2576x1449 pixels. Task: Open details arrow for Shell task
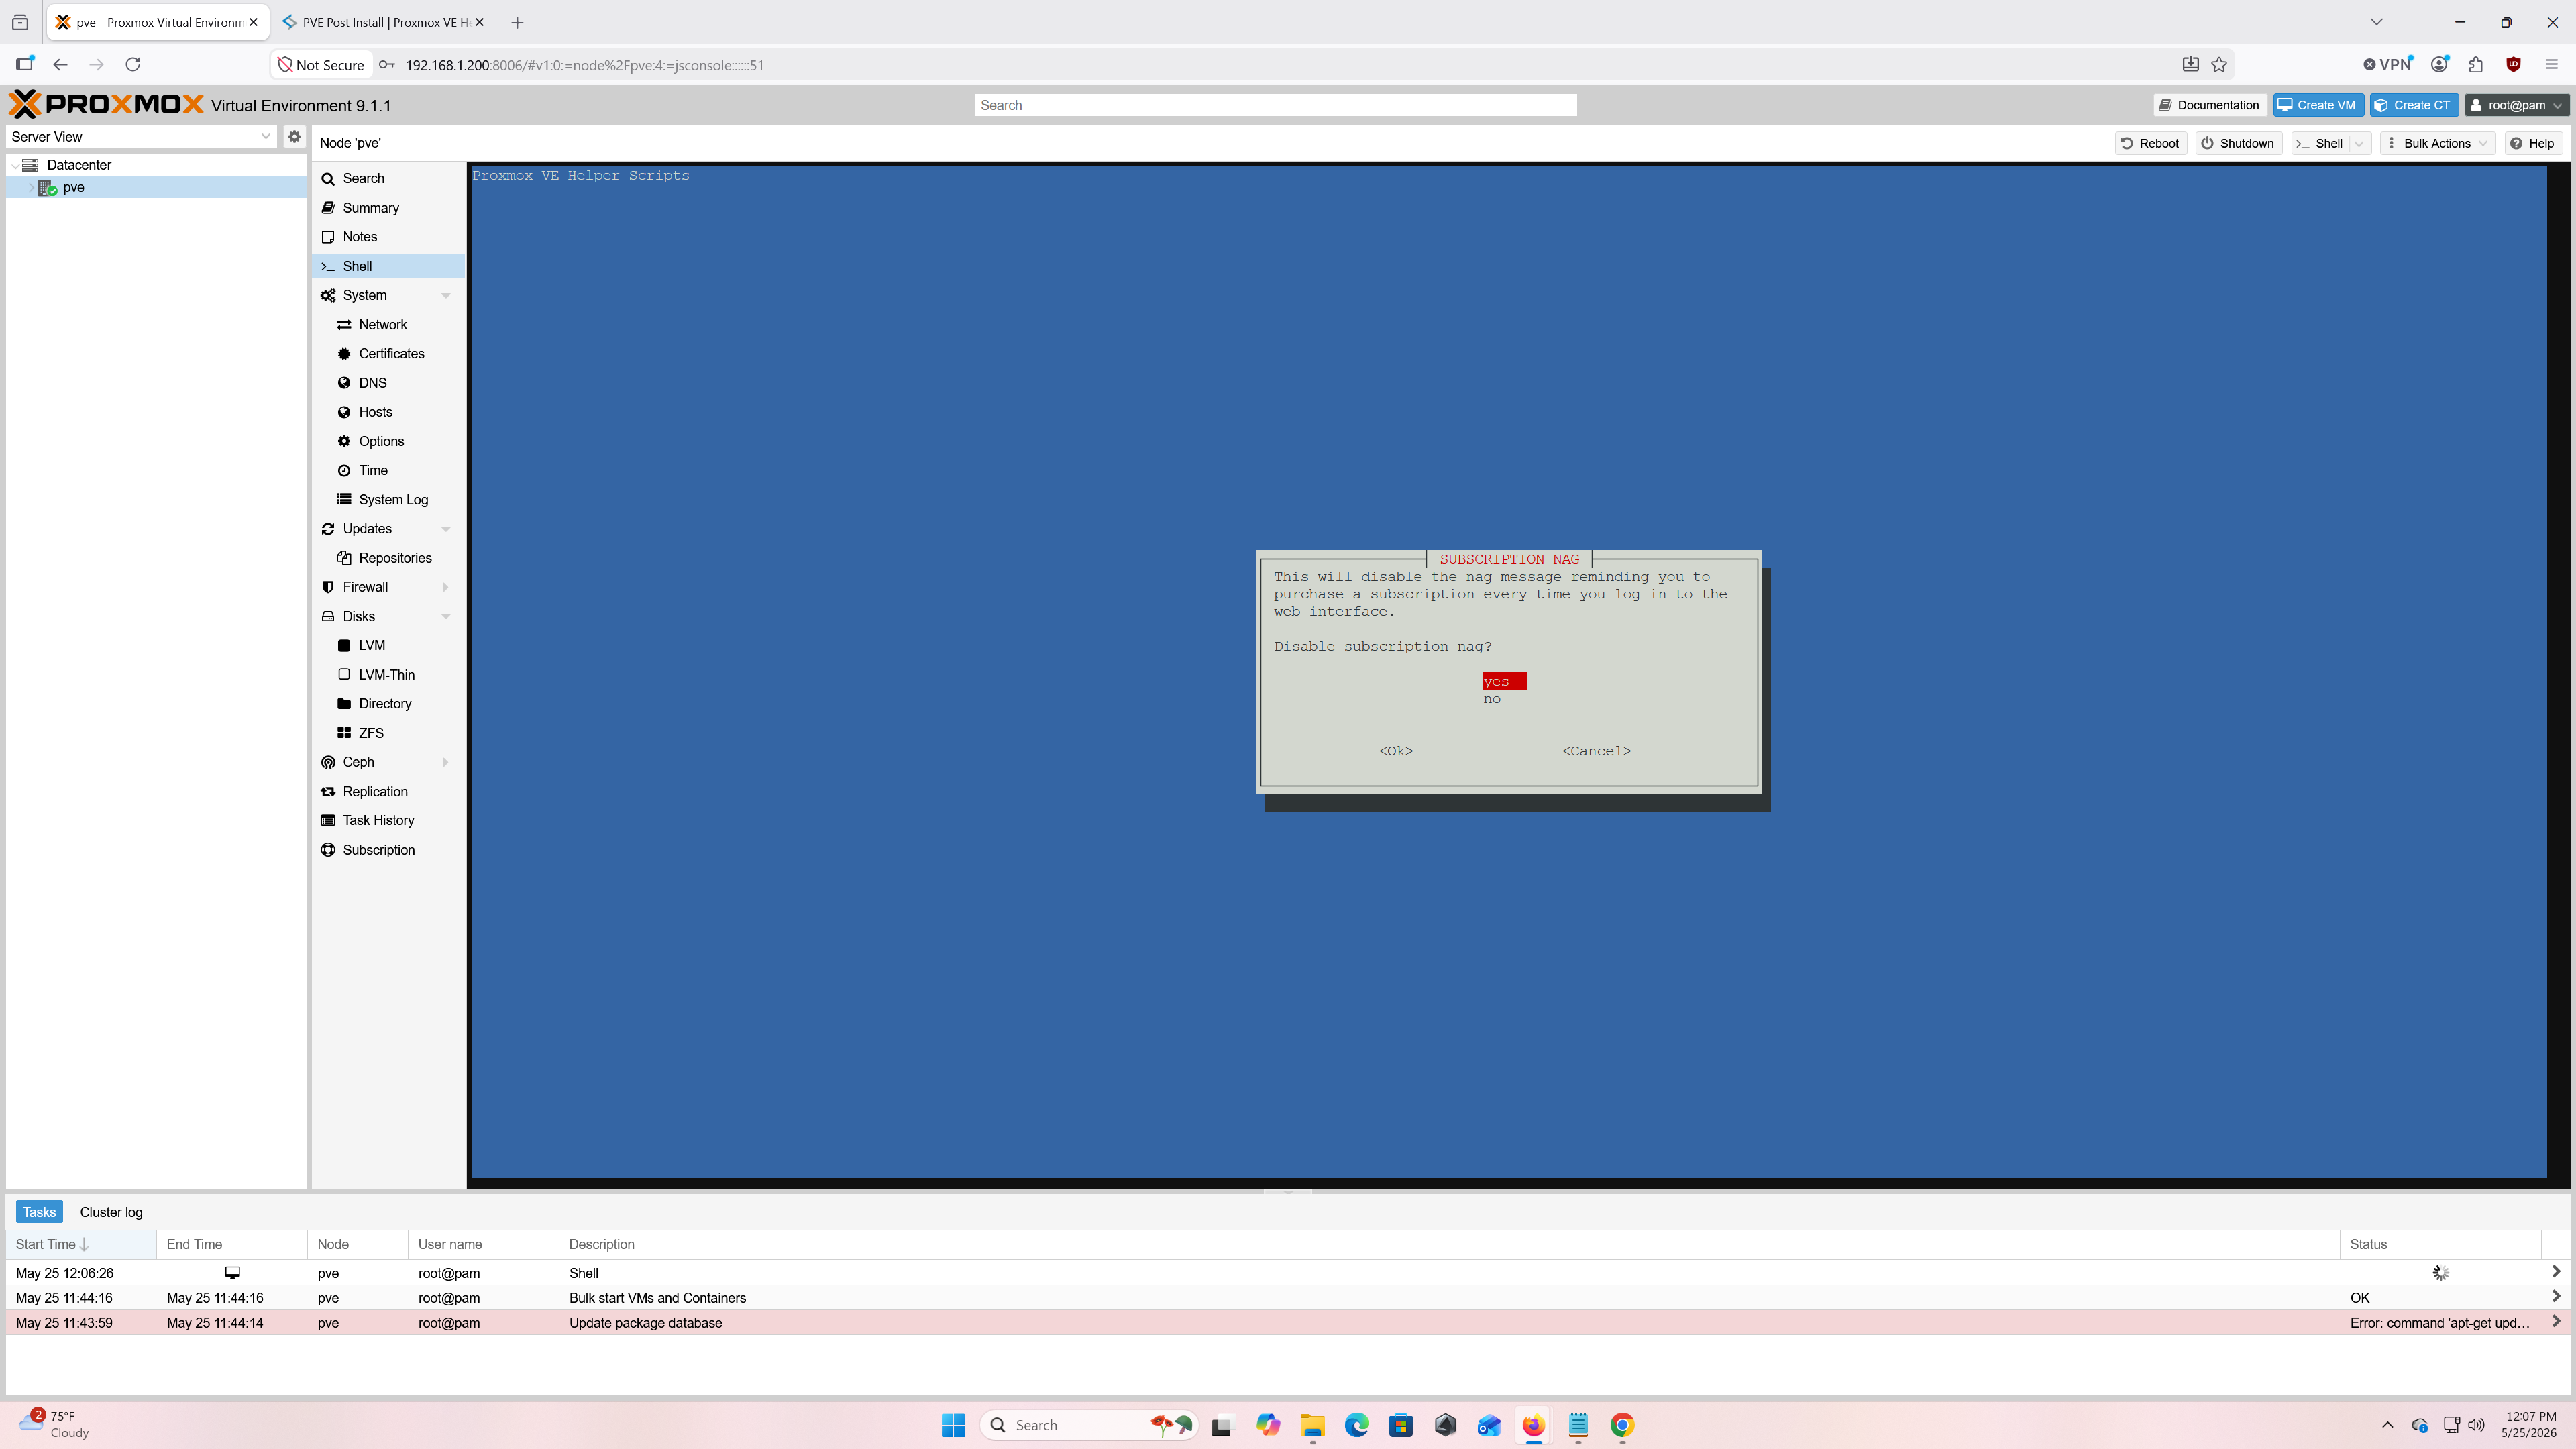(2556, 1272)
